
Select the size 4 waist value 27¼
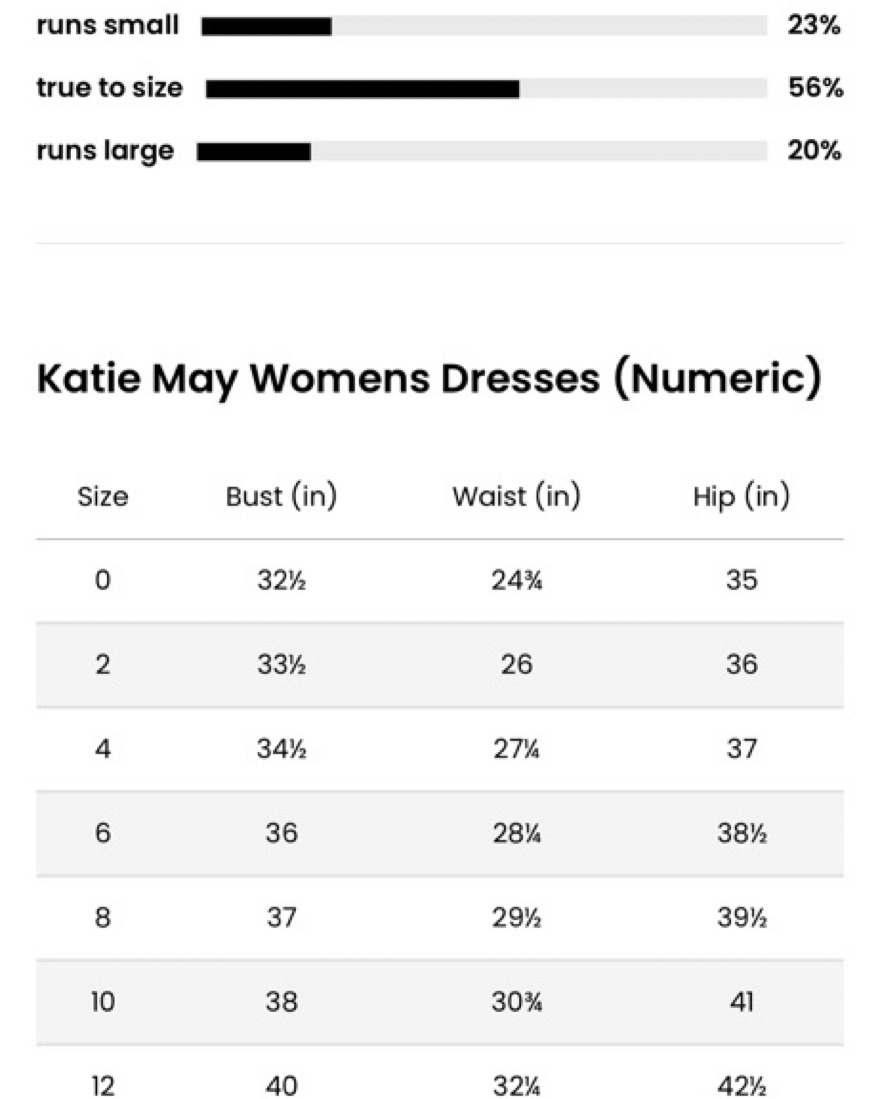pyautogui.click(x=516, y=749)
